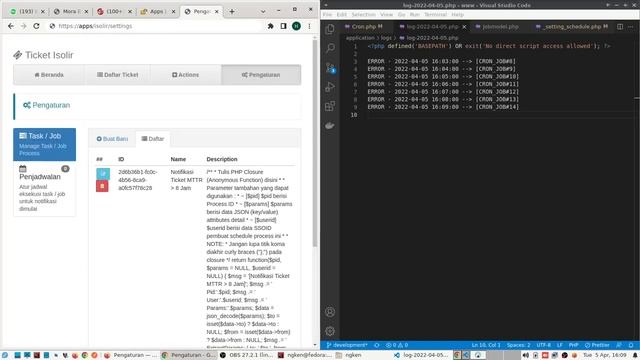Open OBS 27.2.1 taskbar window
The height and width of the screenshot is (360, 640).
246,355
